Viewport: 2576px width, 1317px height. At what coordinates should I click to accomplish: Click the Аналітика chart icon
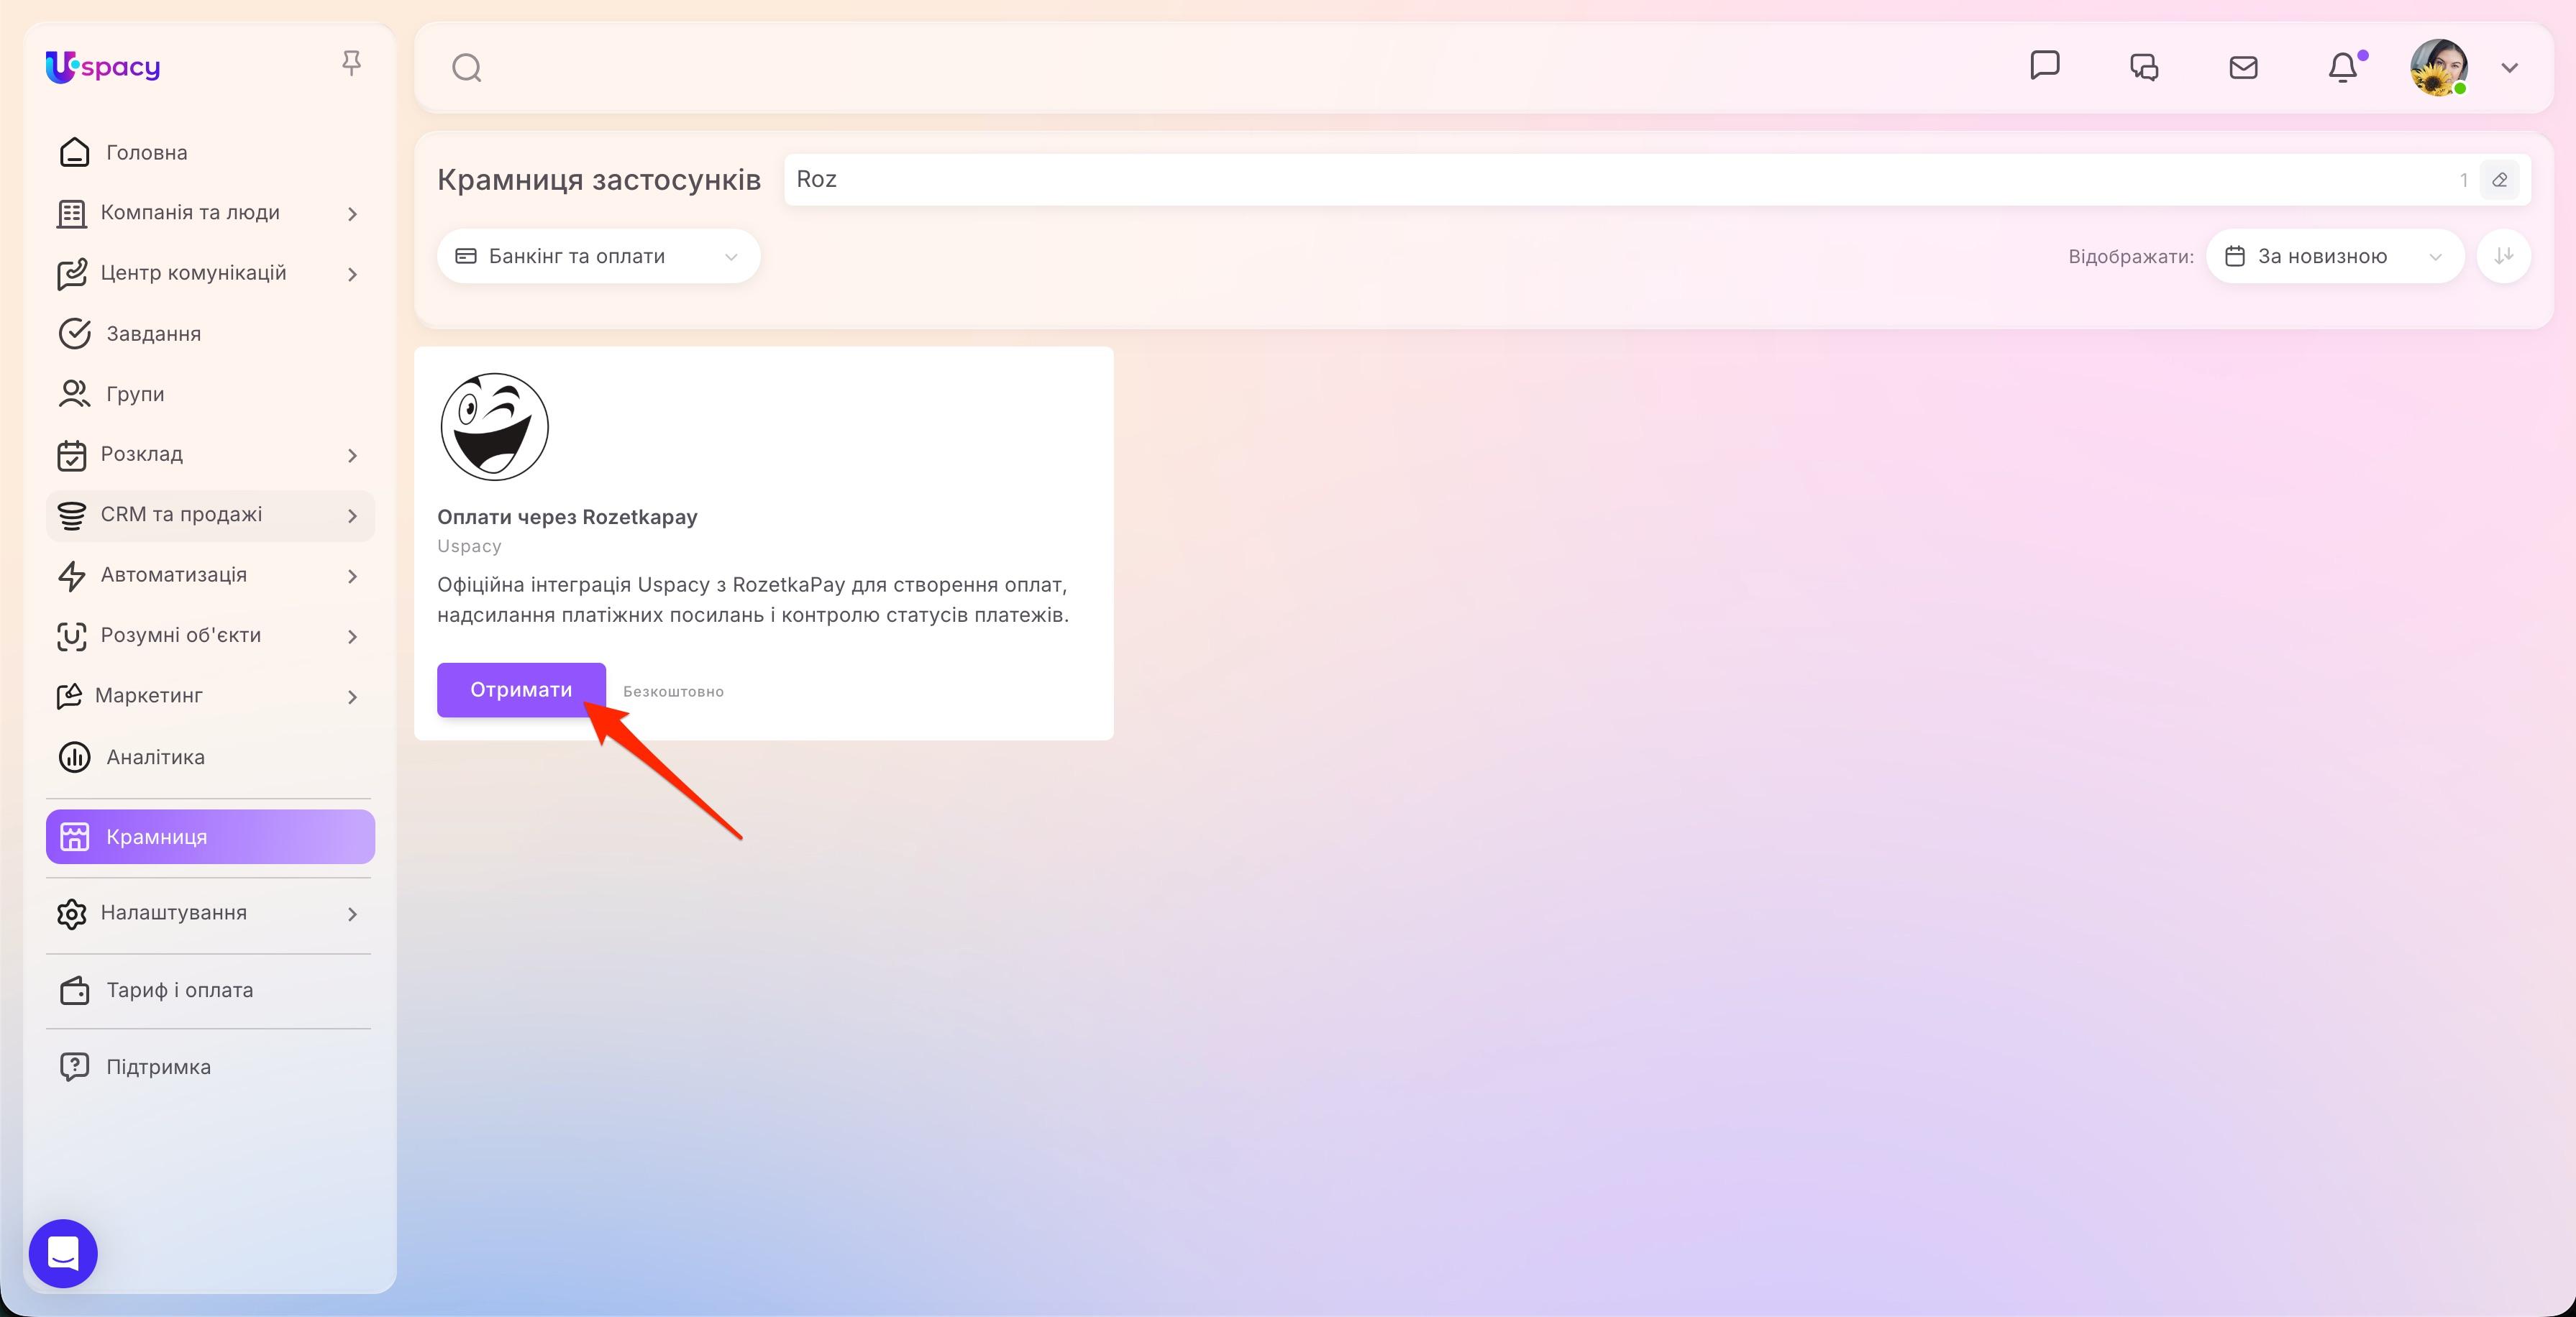click(x=74, y=757)
